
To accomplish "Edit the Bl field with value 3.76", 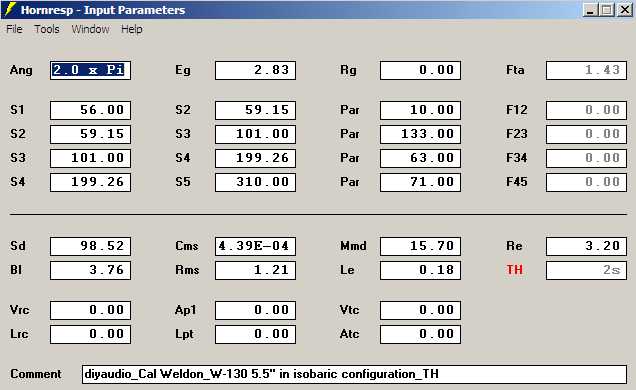I will [x=90, y=270].
